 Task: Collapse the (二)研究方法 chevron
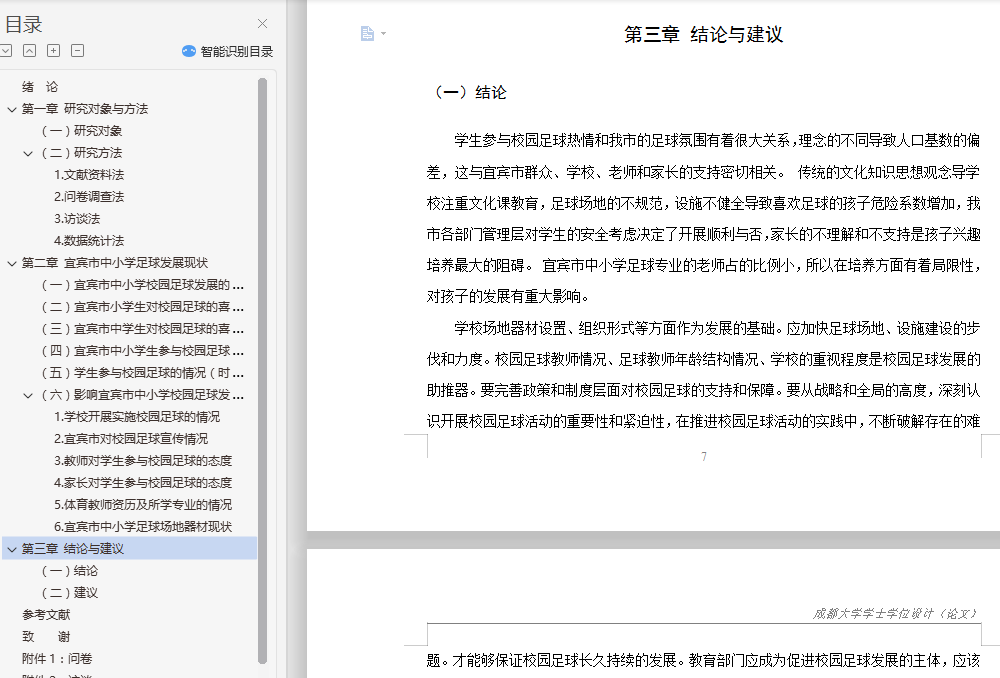[x=28, y=153]
